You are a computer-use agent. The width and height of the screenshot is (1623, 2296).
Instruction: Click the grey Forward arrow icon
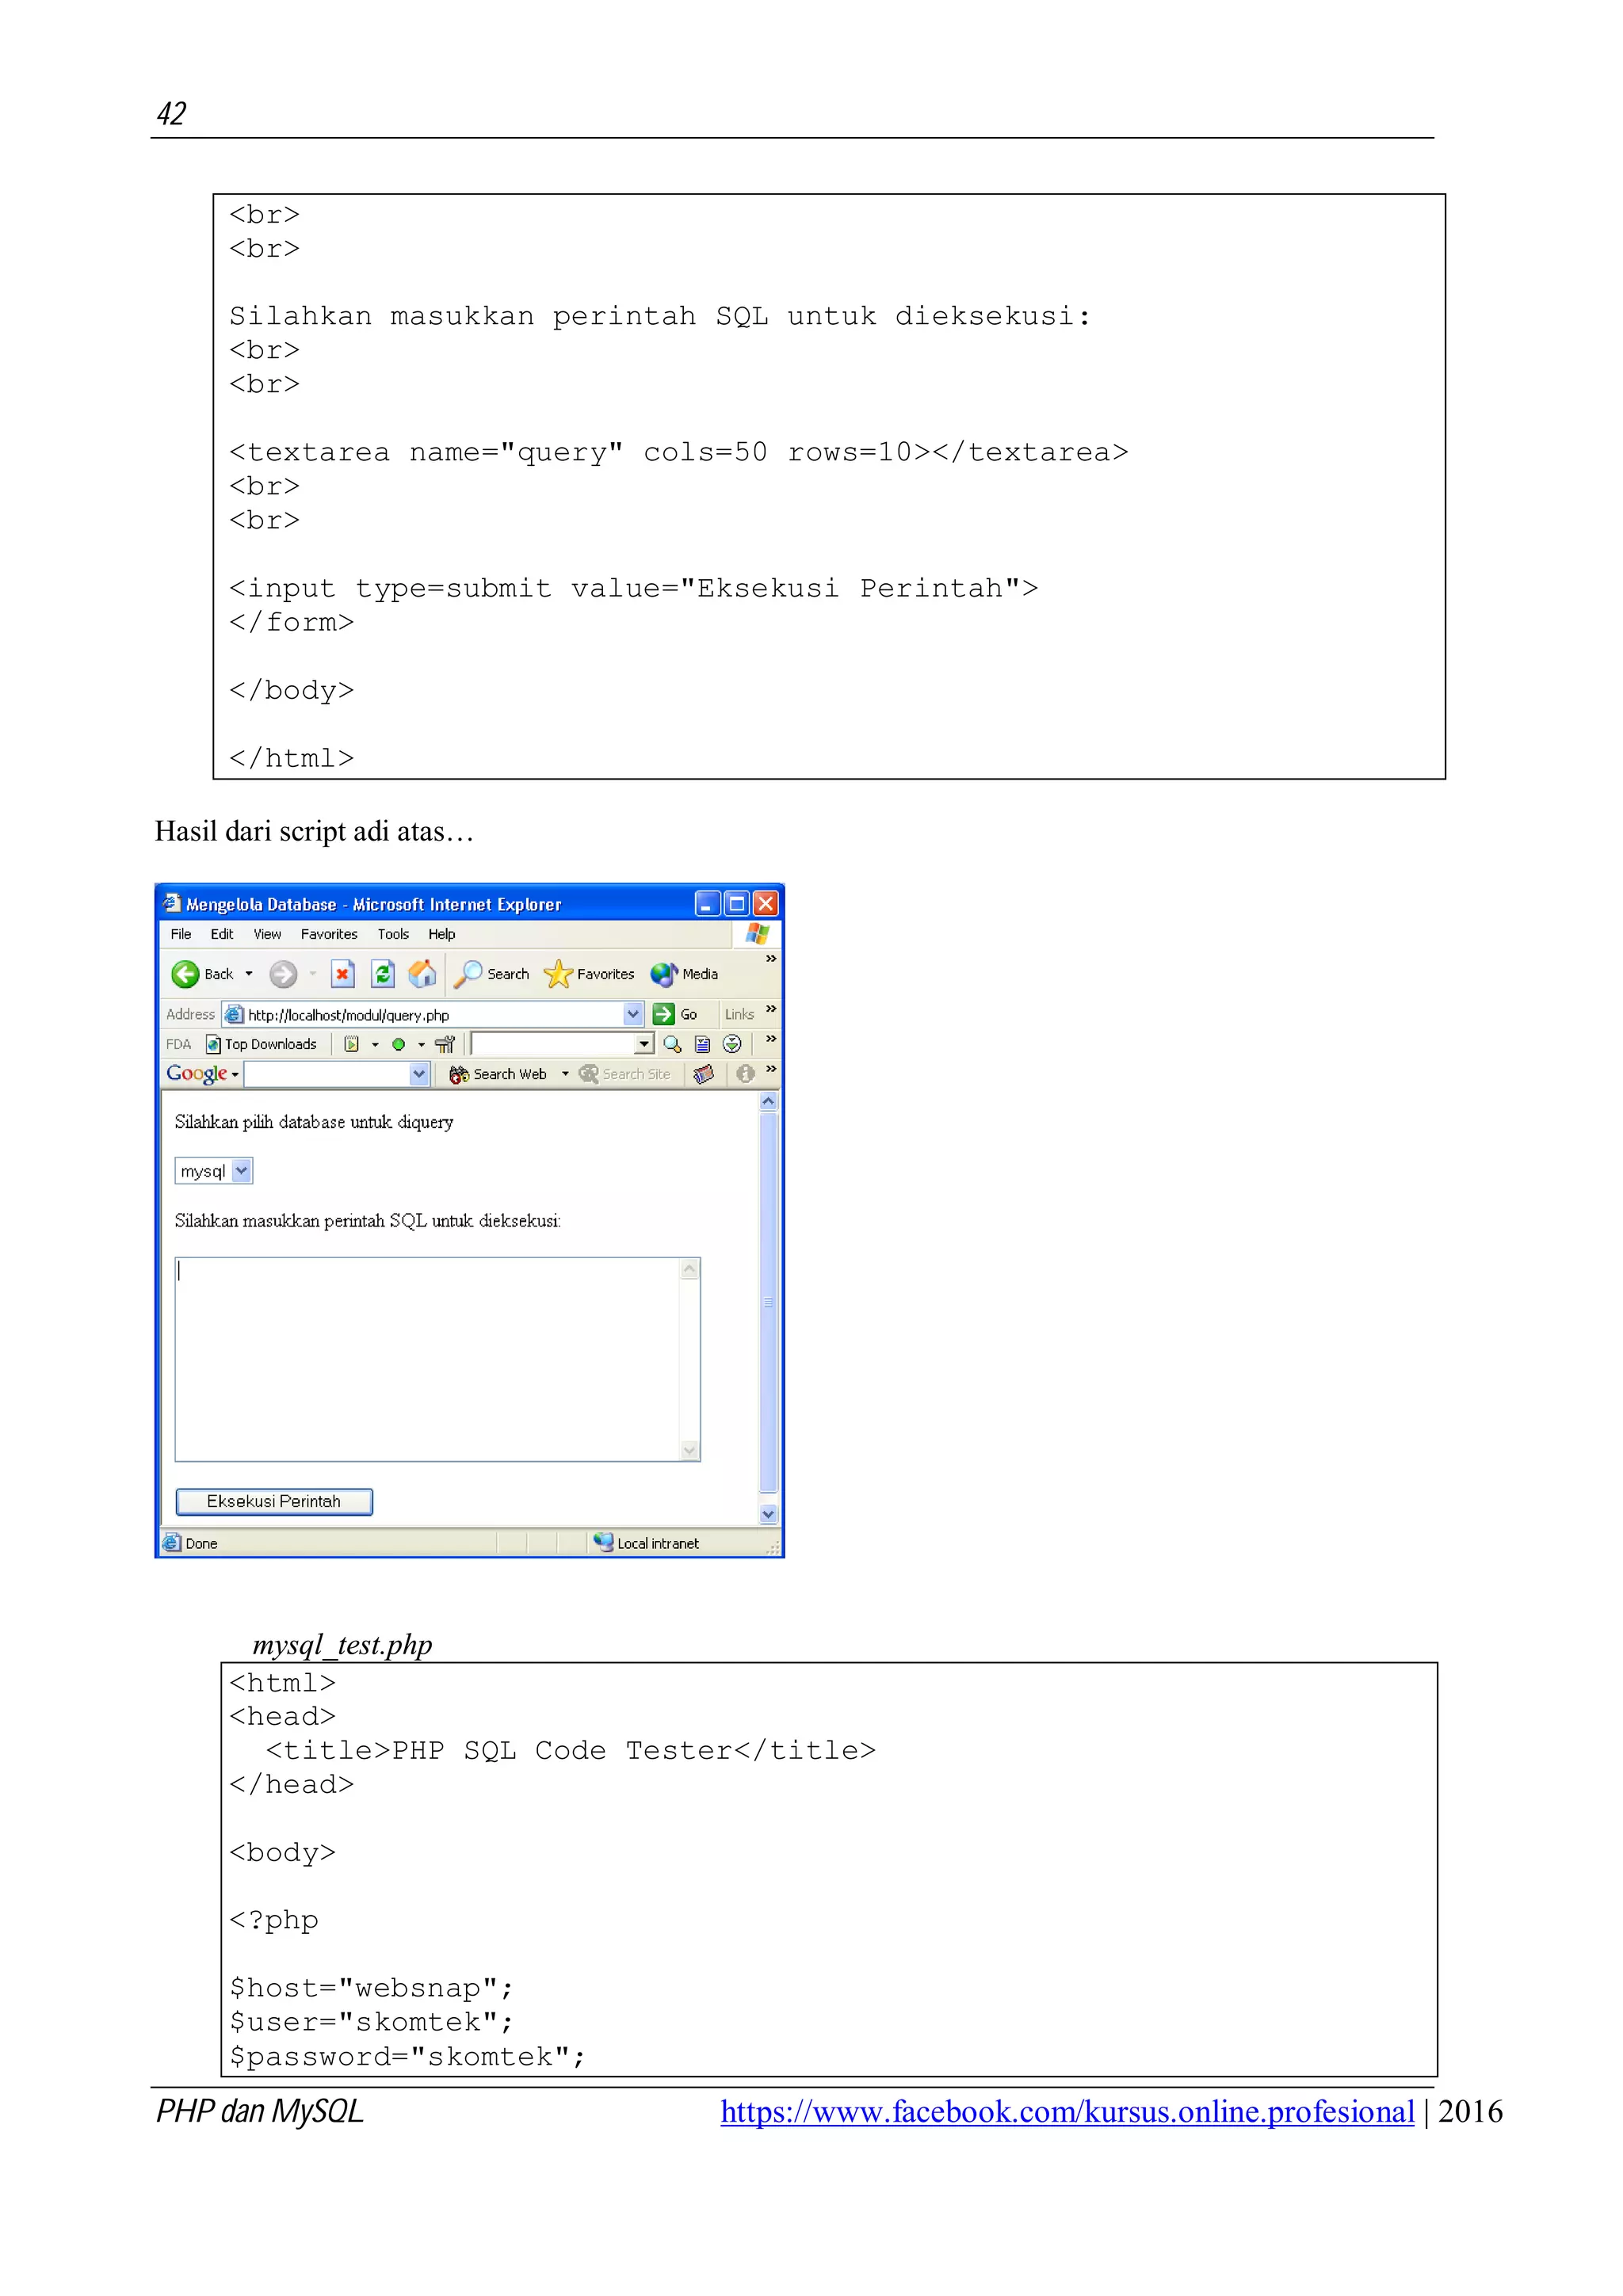283,973
